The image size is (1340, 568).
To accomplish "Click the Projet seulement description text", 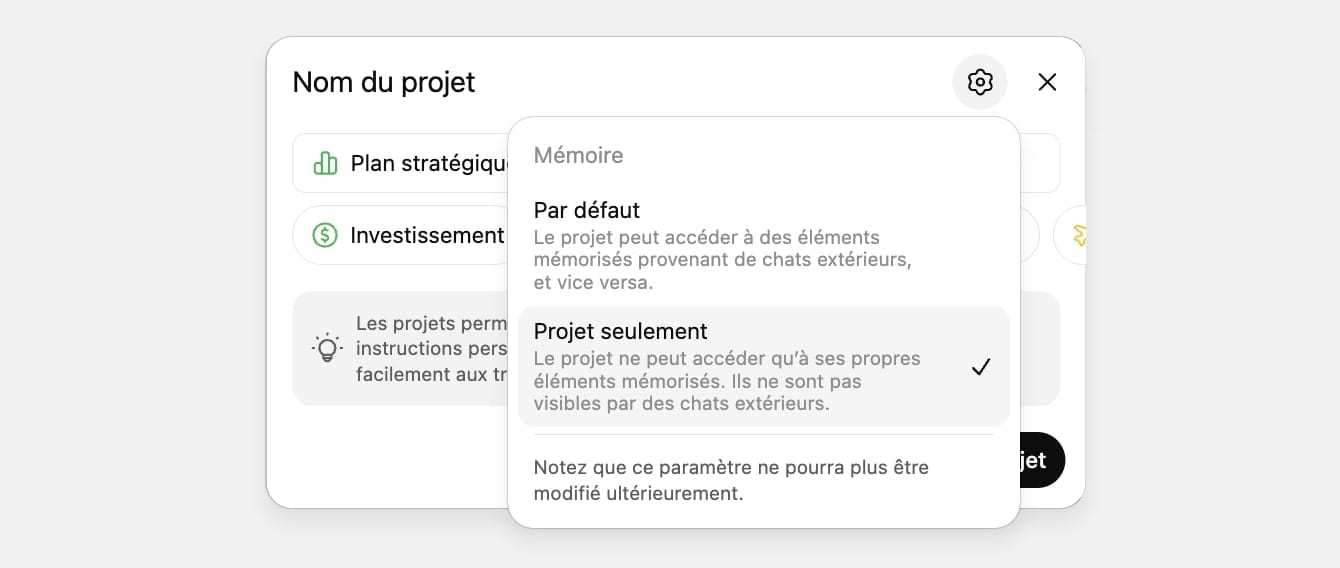I will point(727,381).
